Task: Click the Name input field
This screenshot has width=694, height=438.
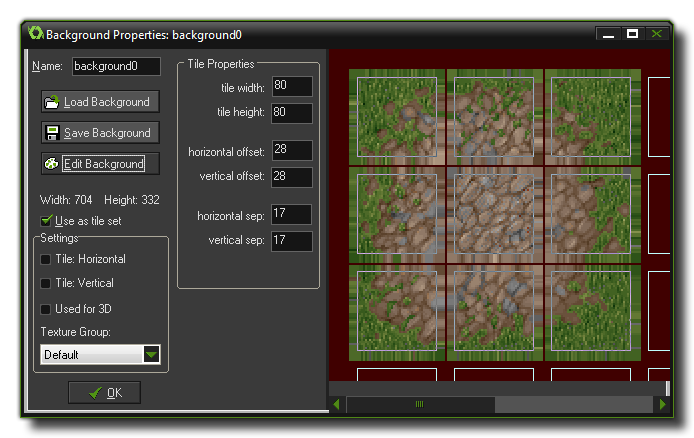Action: 116,67
